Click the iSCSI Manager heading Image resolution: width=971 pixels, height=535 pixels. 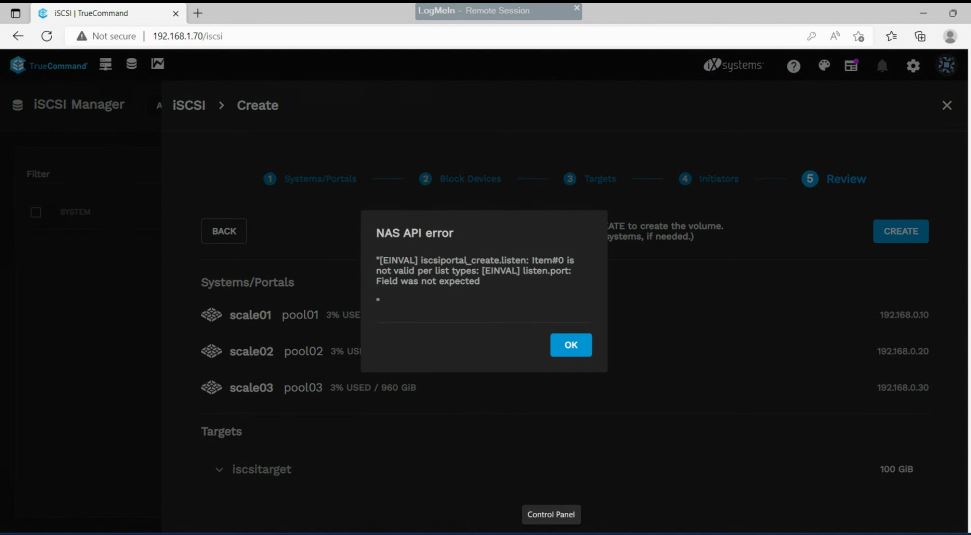pos(79,105)
